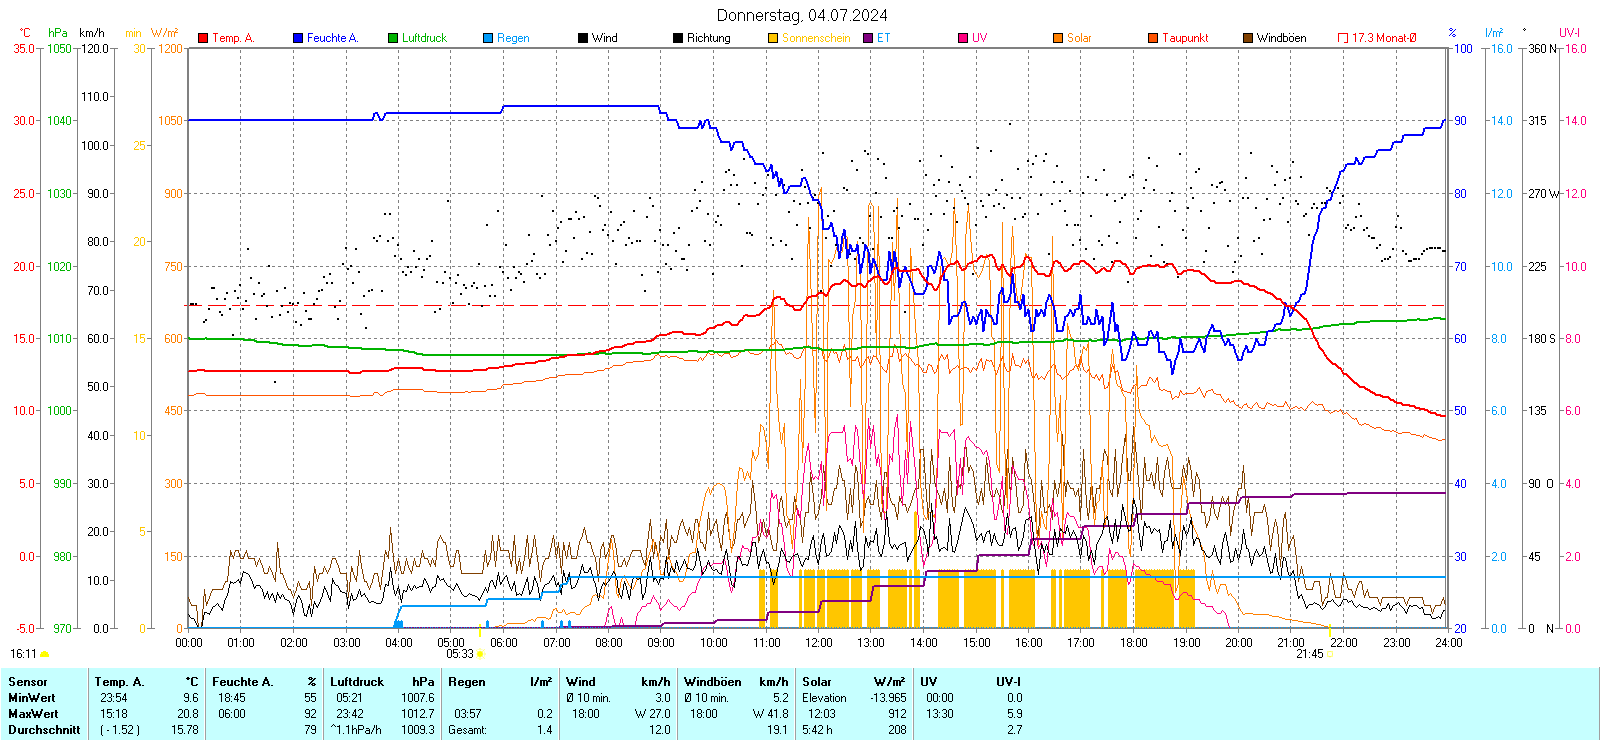Toggle the 17.3 Monat-Ø checkbox
This screenshot has height=740, width=1600.
(1343, 38)
